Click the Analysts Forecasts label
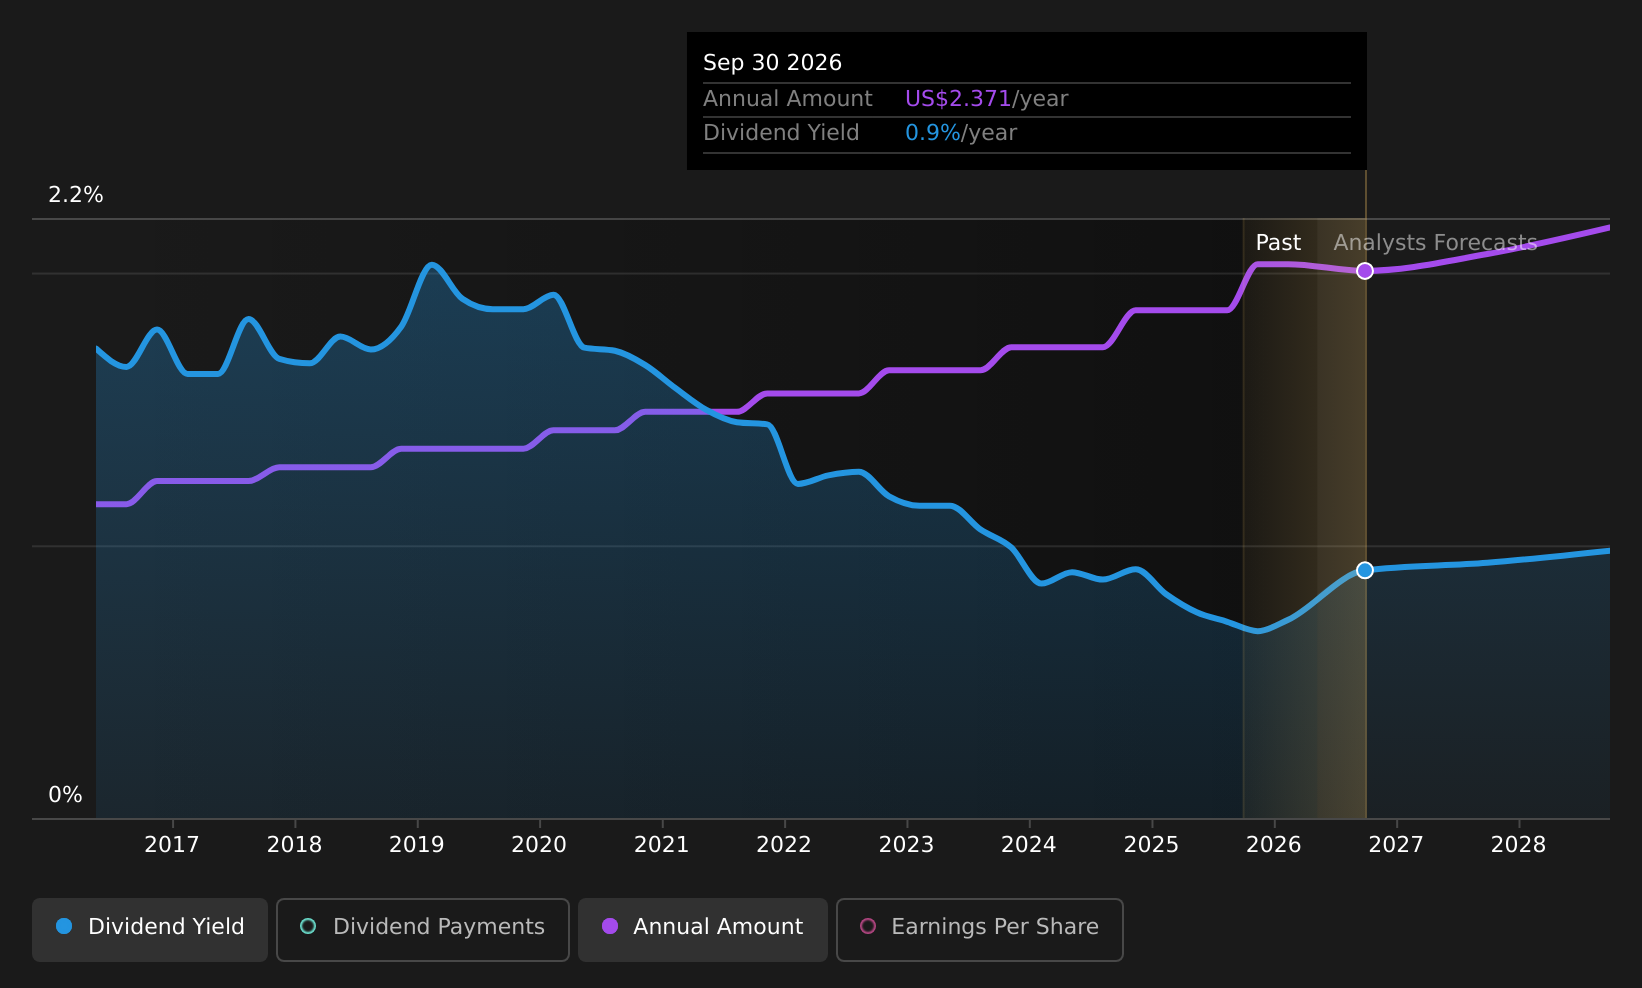This screenshot has height=988, width=1642. [x=1435, y=243]
